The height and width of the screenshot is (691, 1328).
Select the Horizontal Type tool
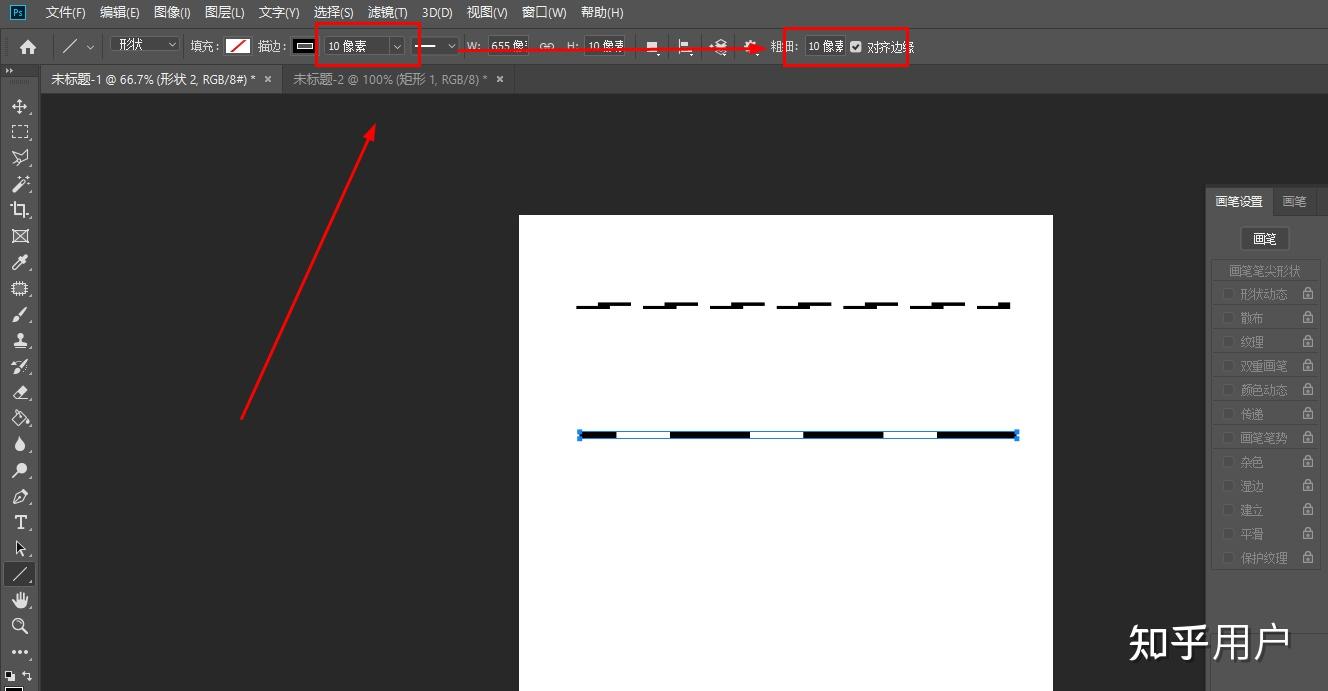coord(19,522)
